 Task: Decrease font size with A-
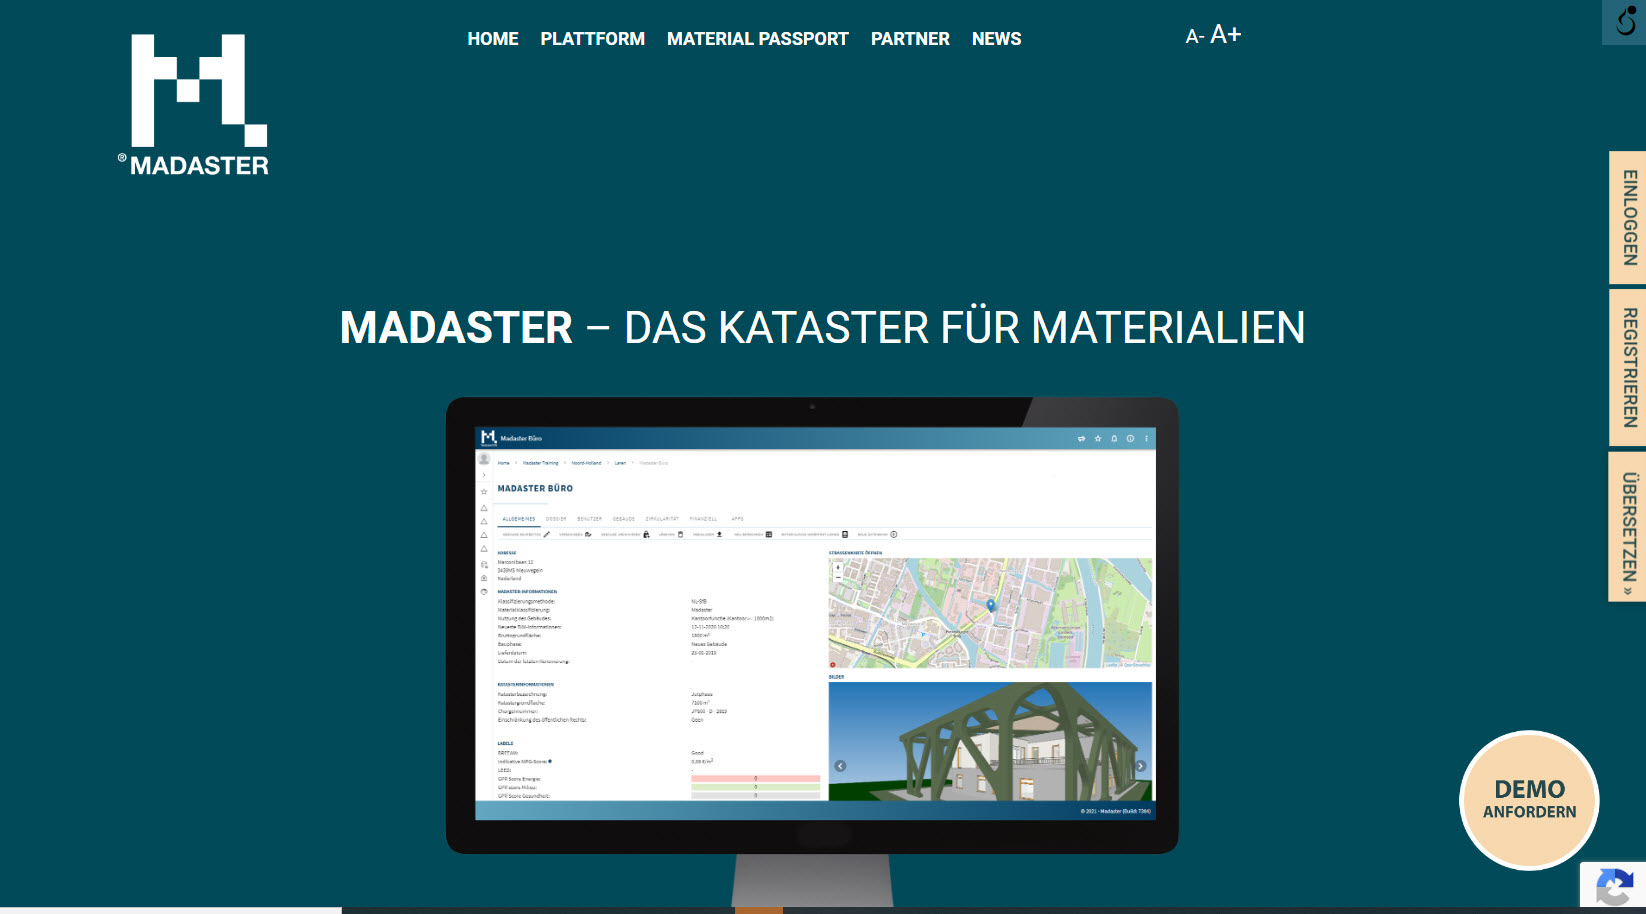tap(1194, 37)
